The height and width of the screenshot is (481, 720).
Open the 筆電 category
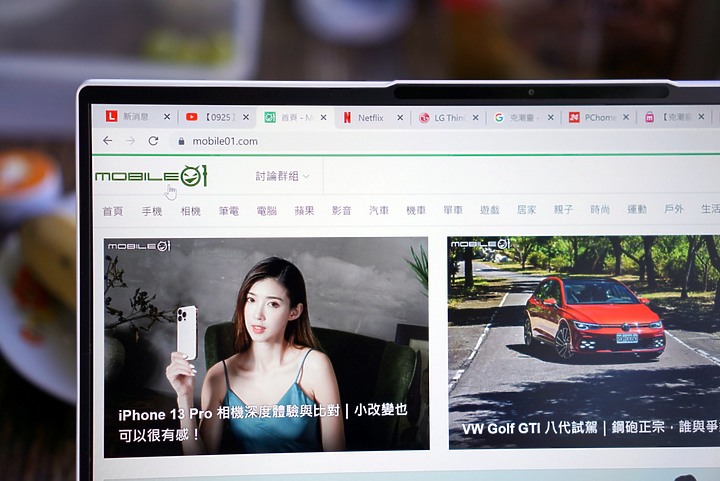tap(228, 211)
